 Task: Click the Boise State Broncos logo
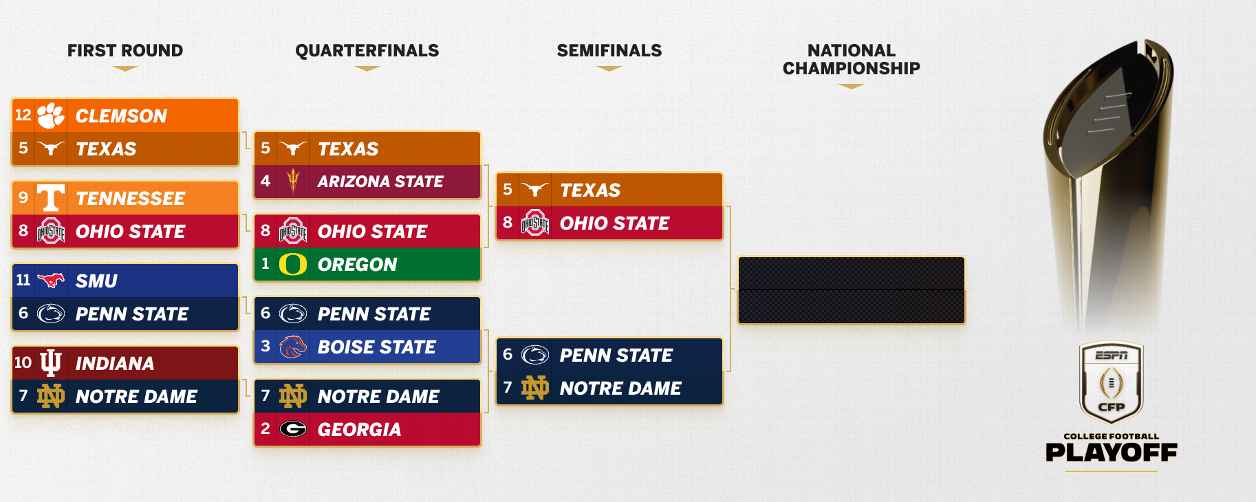tap(293, 347)
